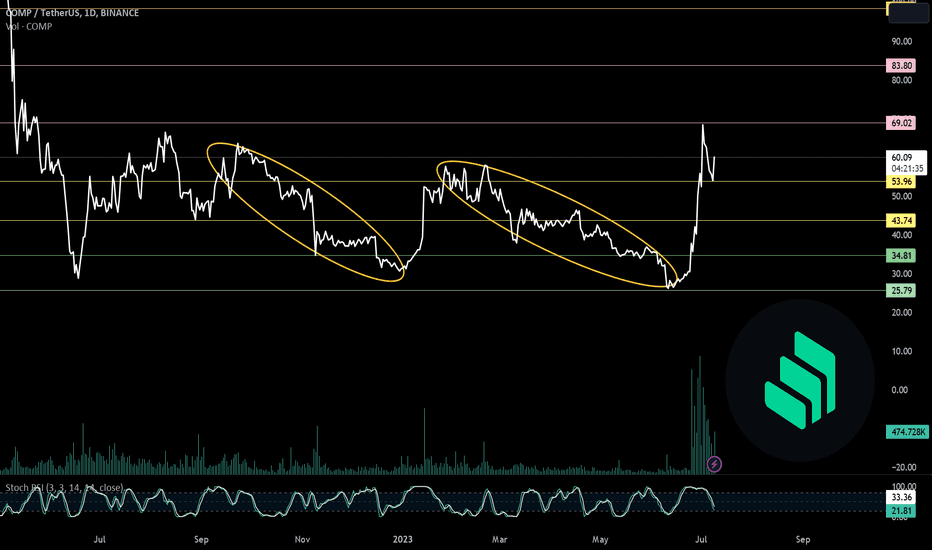Screen dimensions: 932x550
Task: Select the 83.80 price level label
Action: pyautogui.click(x=901, y=65)
